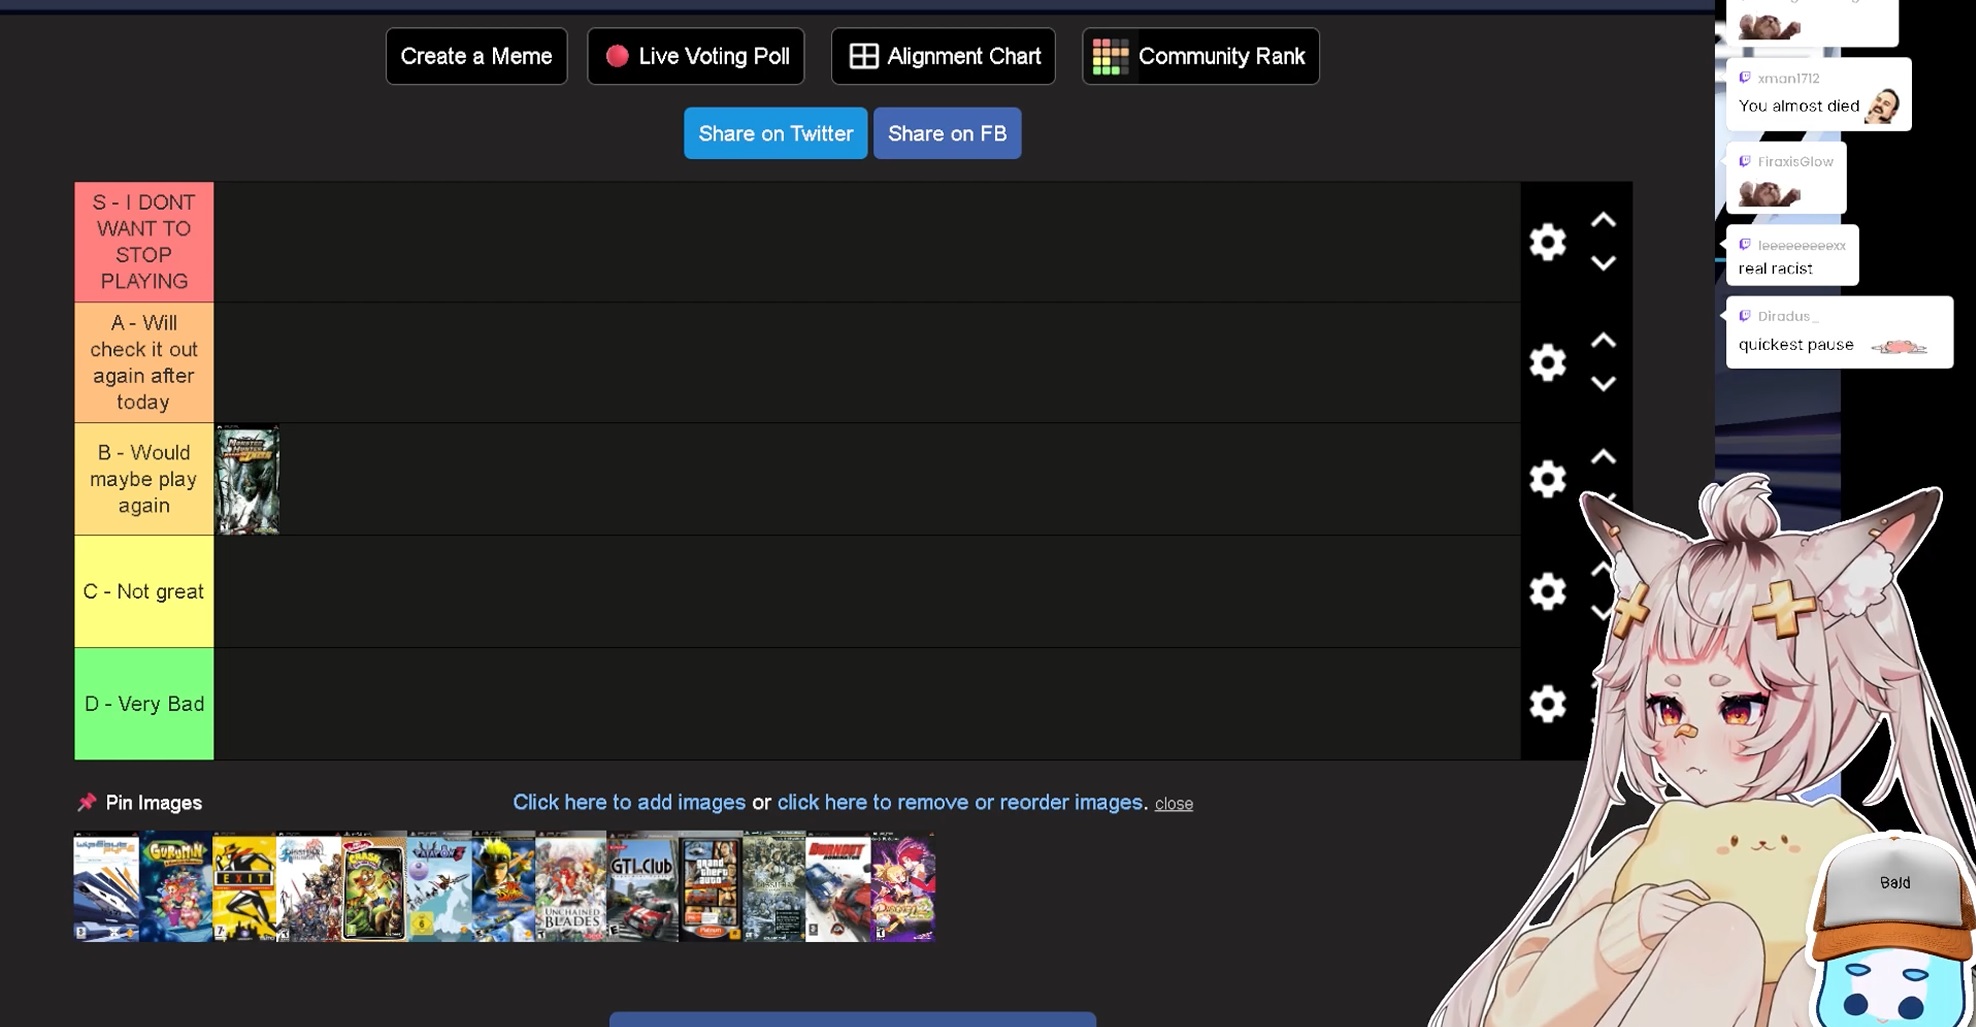The height and width of the screenshot is (1027, 1976).
Task: Move the S tier row up
Action: pos(1603,220)
